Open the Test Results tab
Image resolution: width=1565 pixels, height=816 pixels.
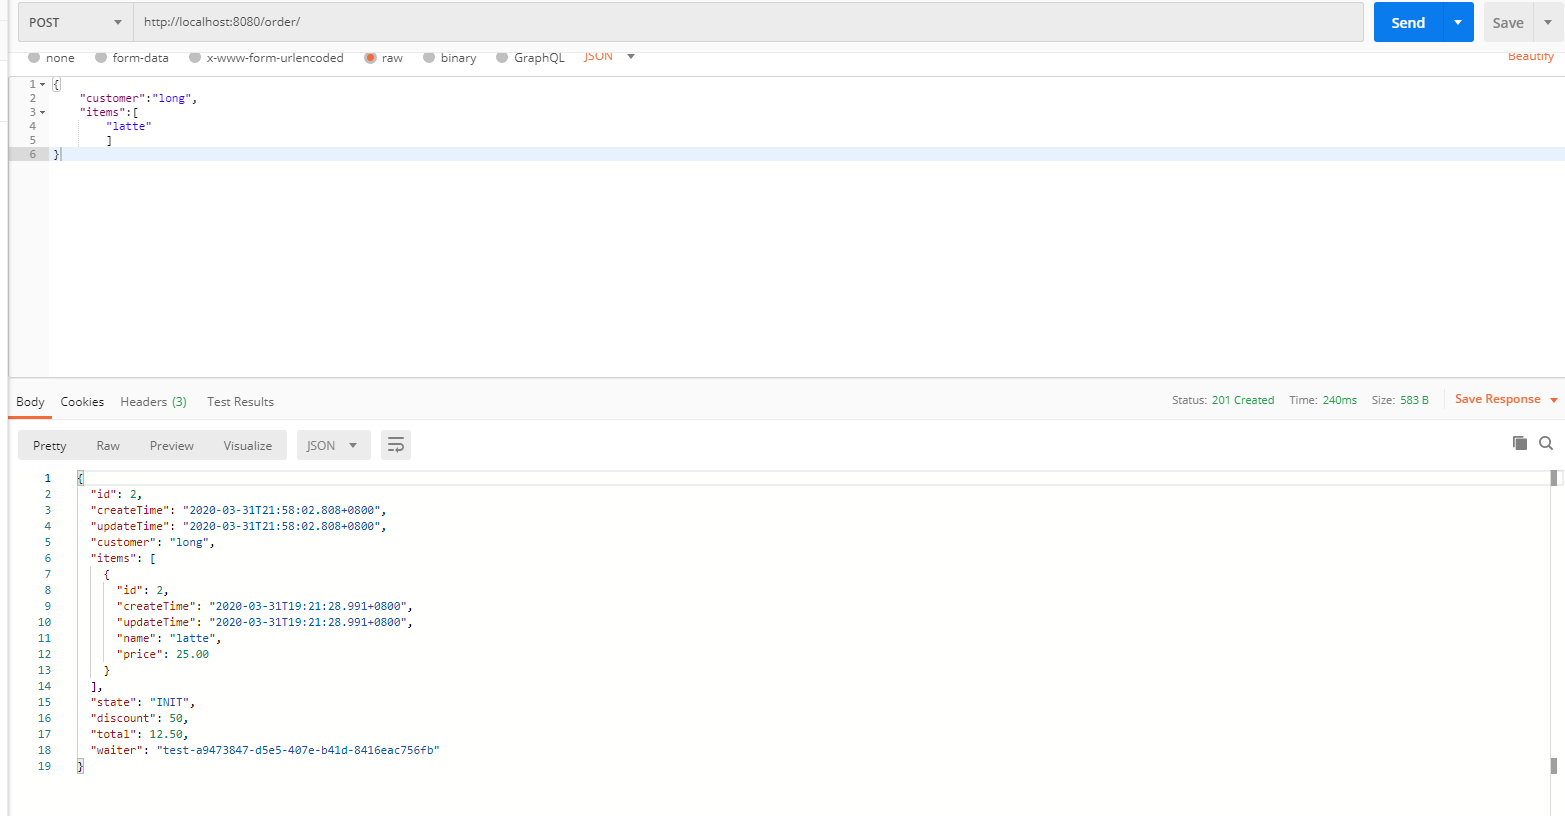[240, 401]
